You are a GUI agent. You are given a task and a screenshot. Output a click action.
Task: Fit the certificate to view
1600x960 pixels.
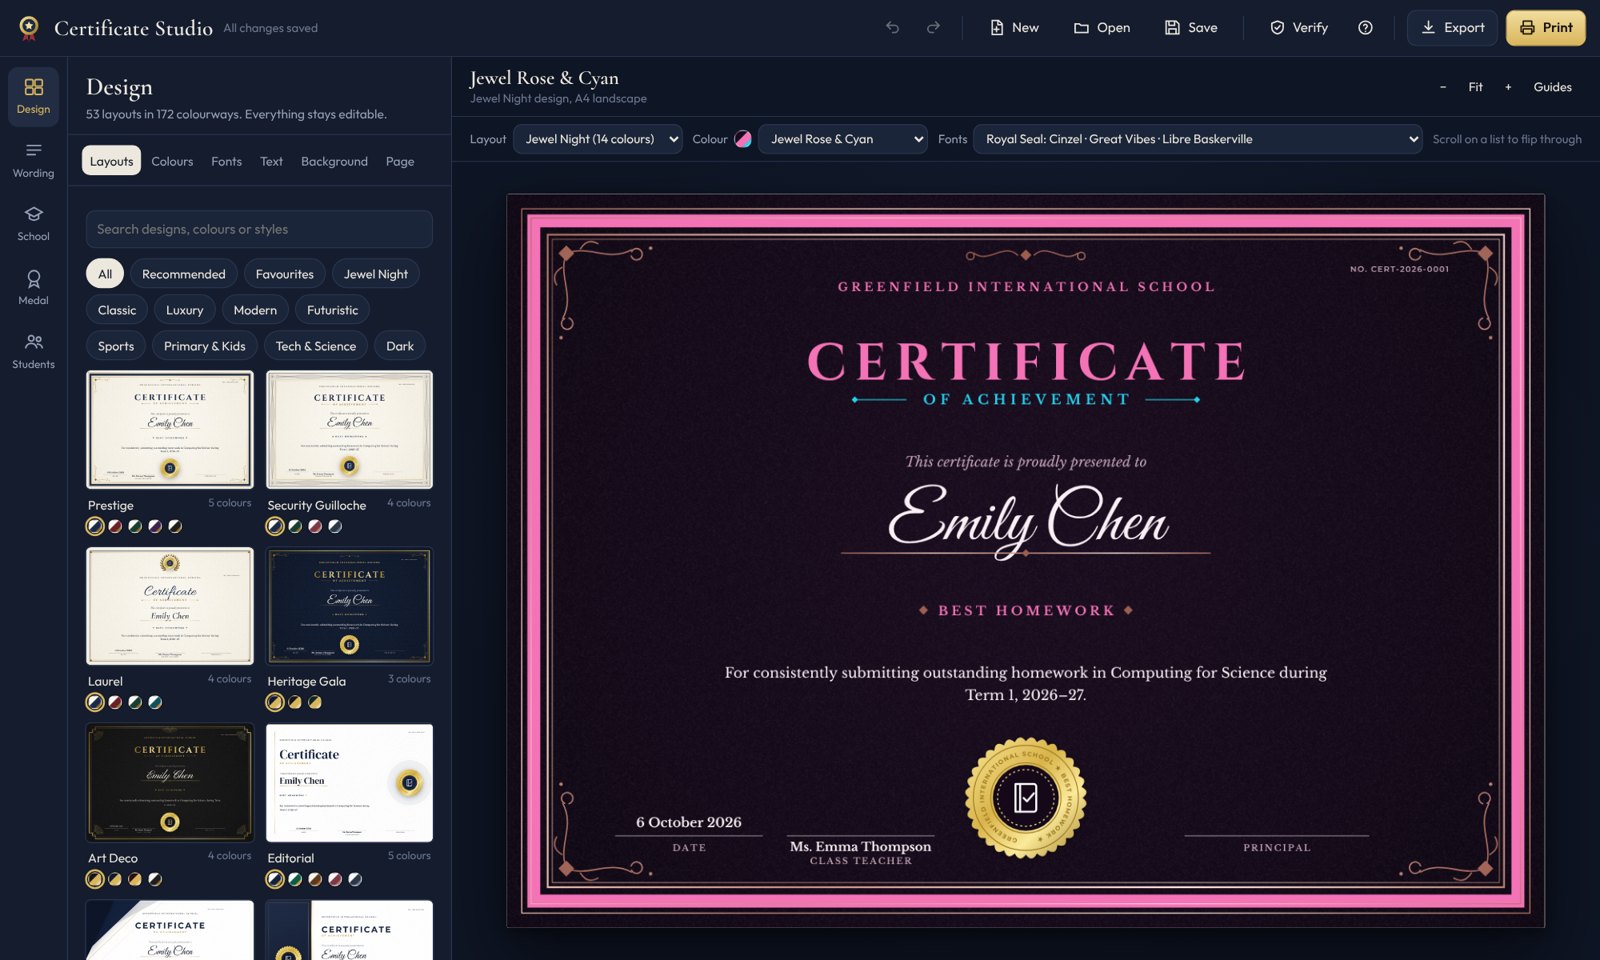tap(1475, 87)
